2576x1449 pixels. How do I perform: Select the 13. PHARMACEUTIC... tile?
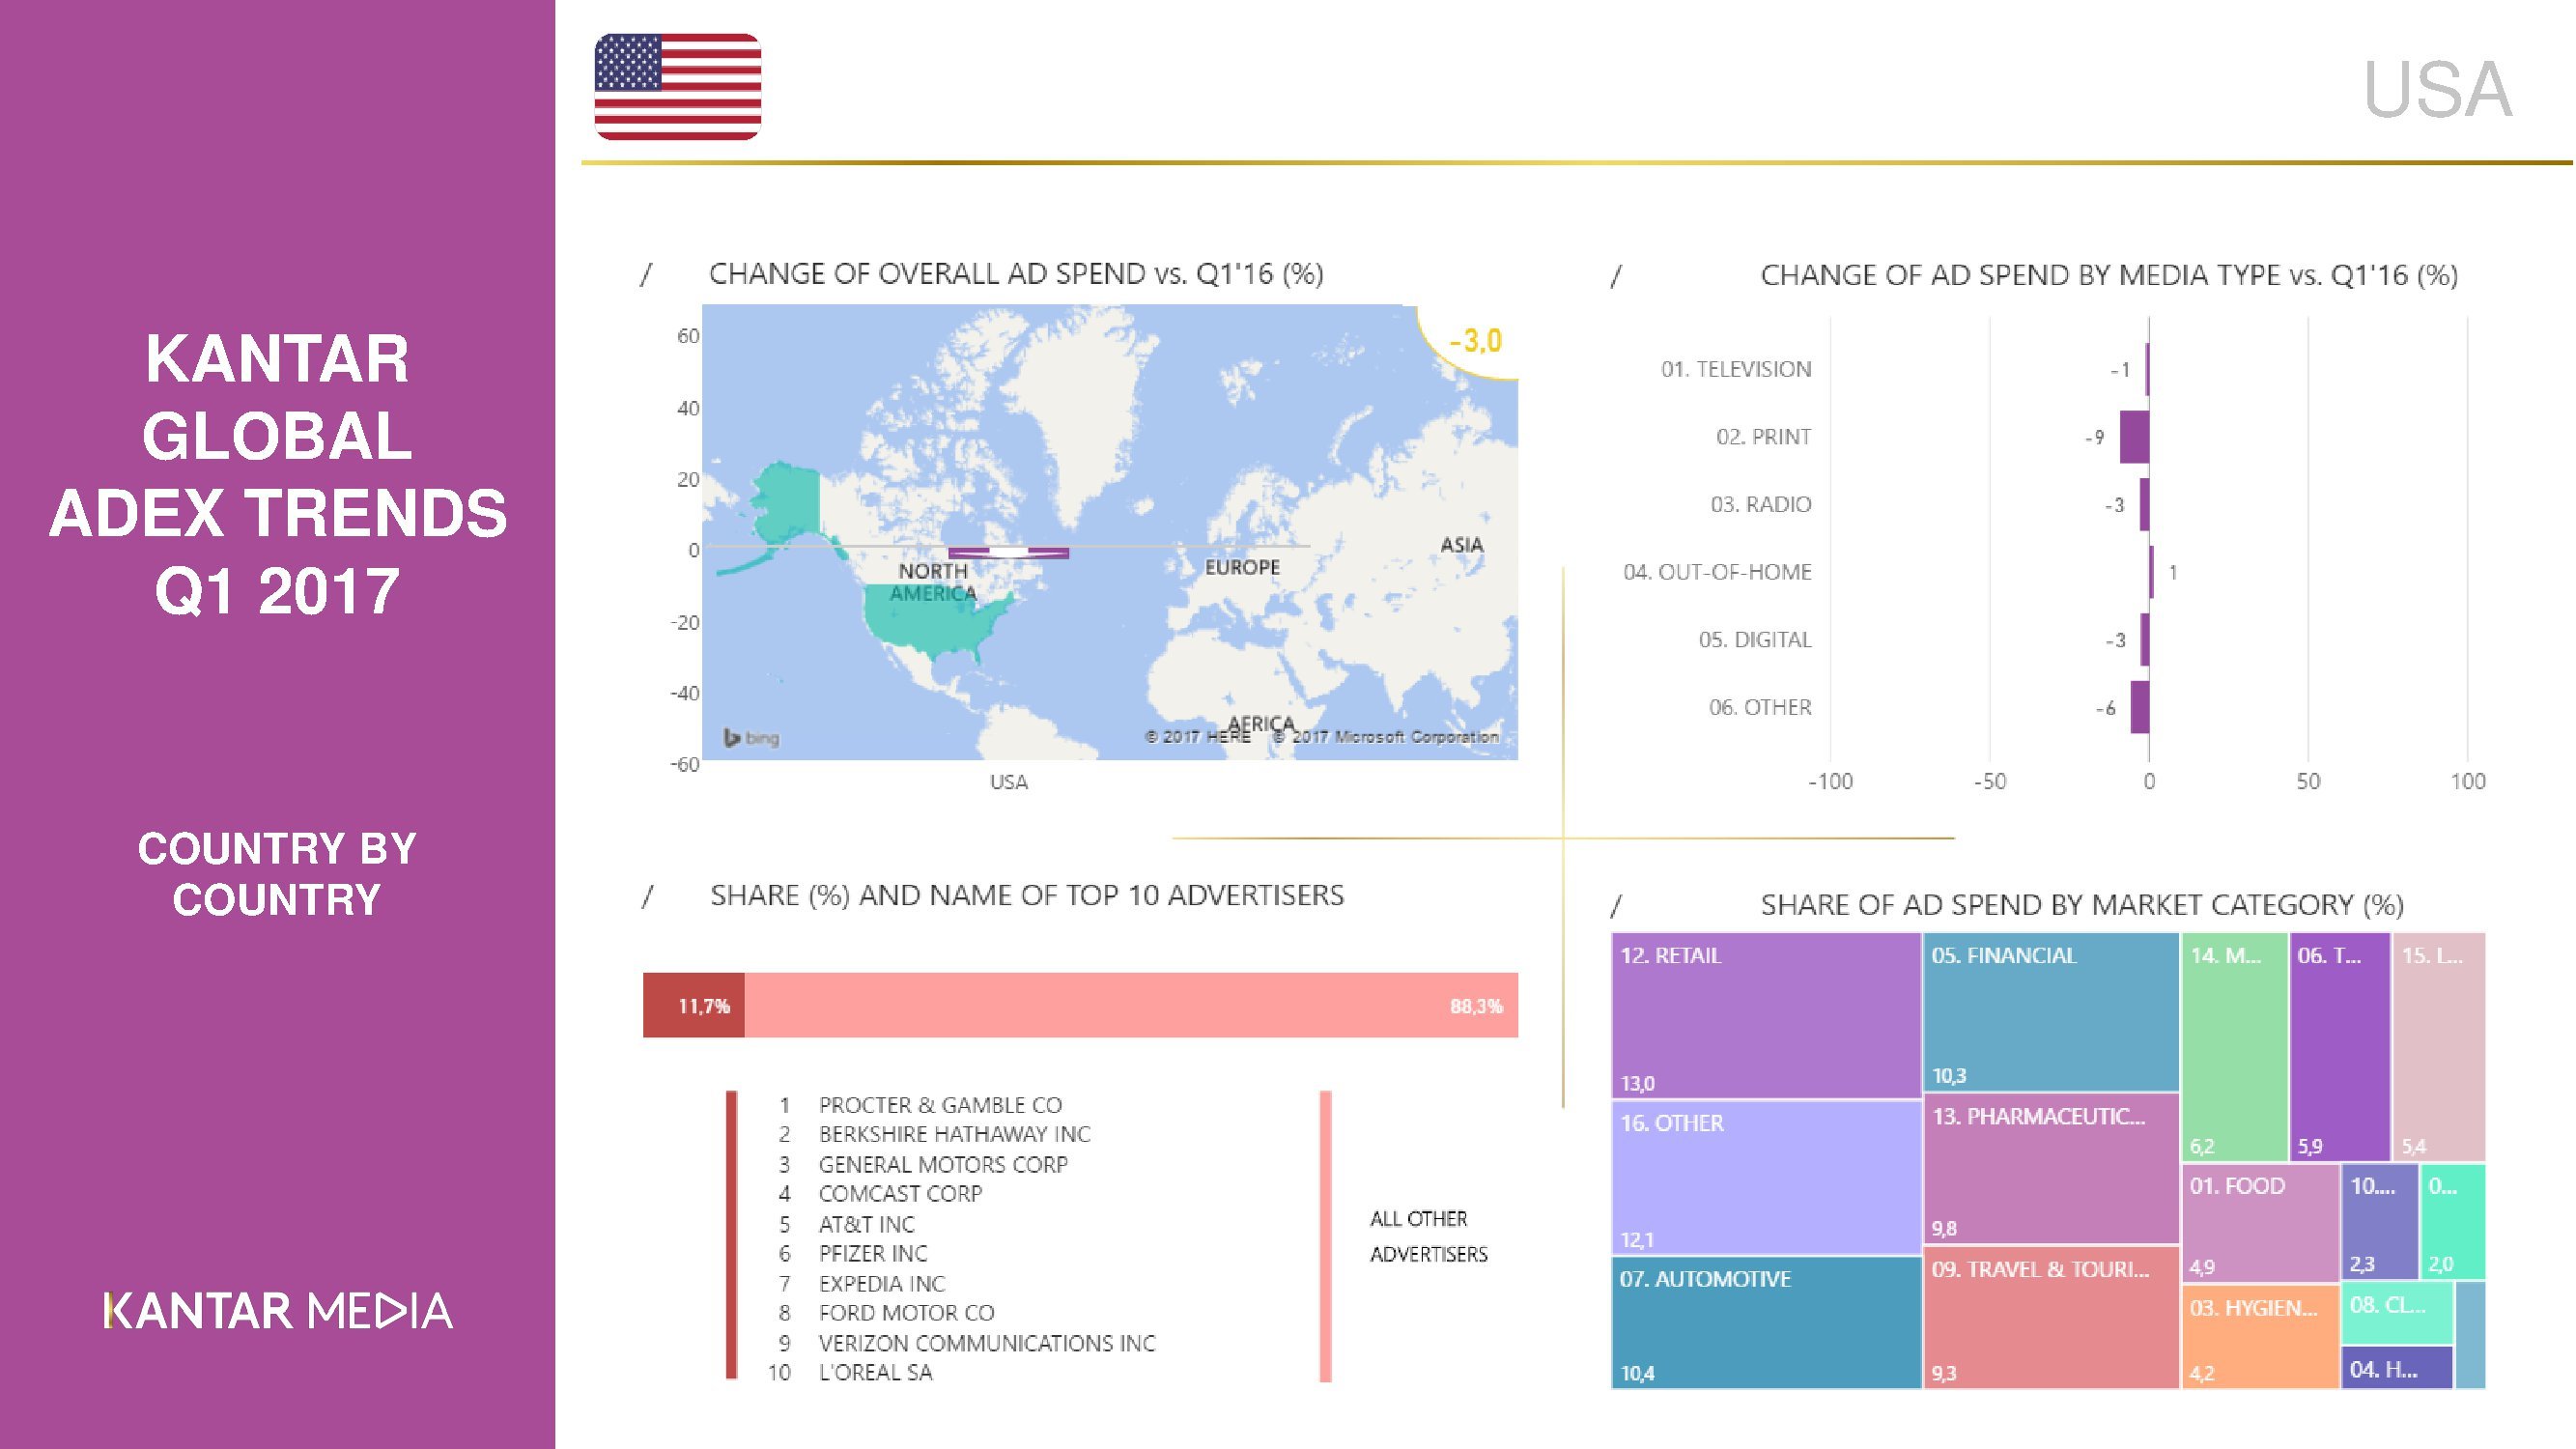pos(2051,1168)
